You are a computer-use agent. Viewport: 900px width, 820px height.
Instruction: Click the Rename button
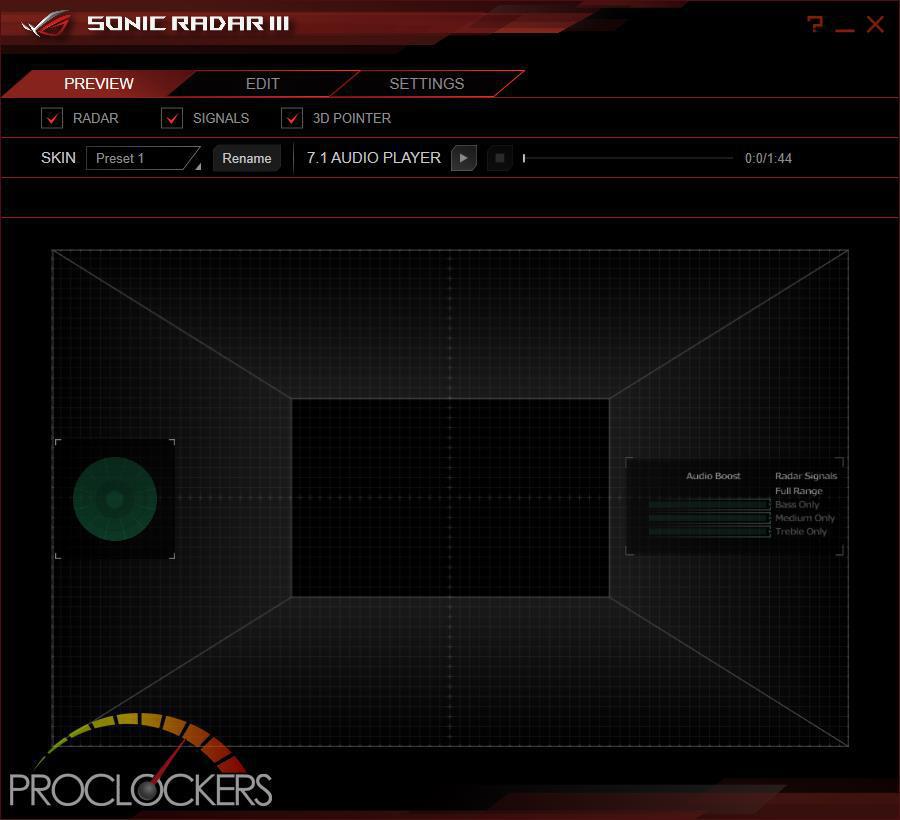[x=247, y=158]
